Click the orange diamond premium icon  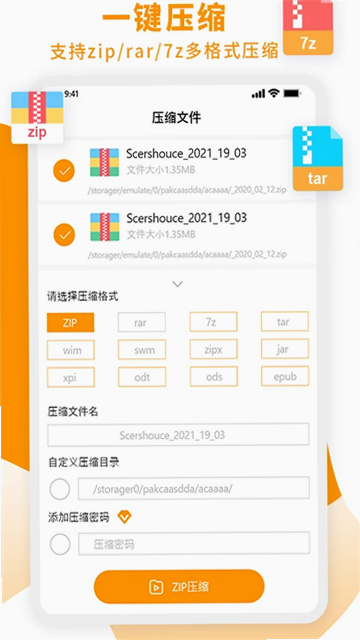(124, 518)
